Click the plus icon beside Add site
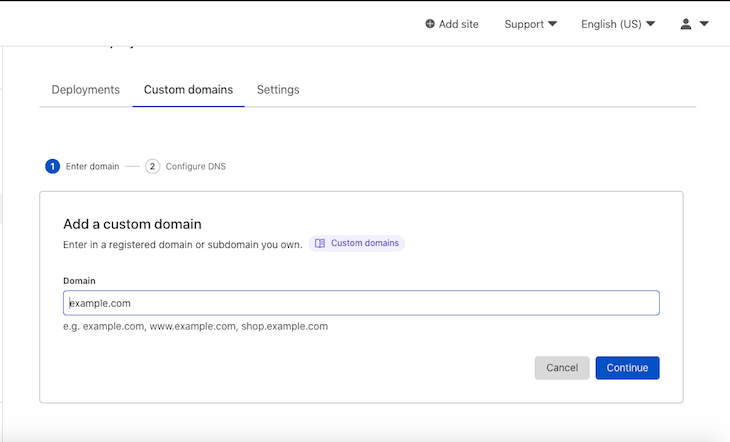730x442 pixels. [430, 24]
